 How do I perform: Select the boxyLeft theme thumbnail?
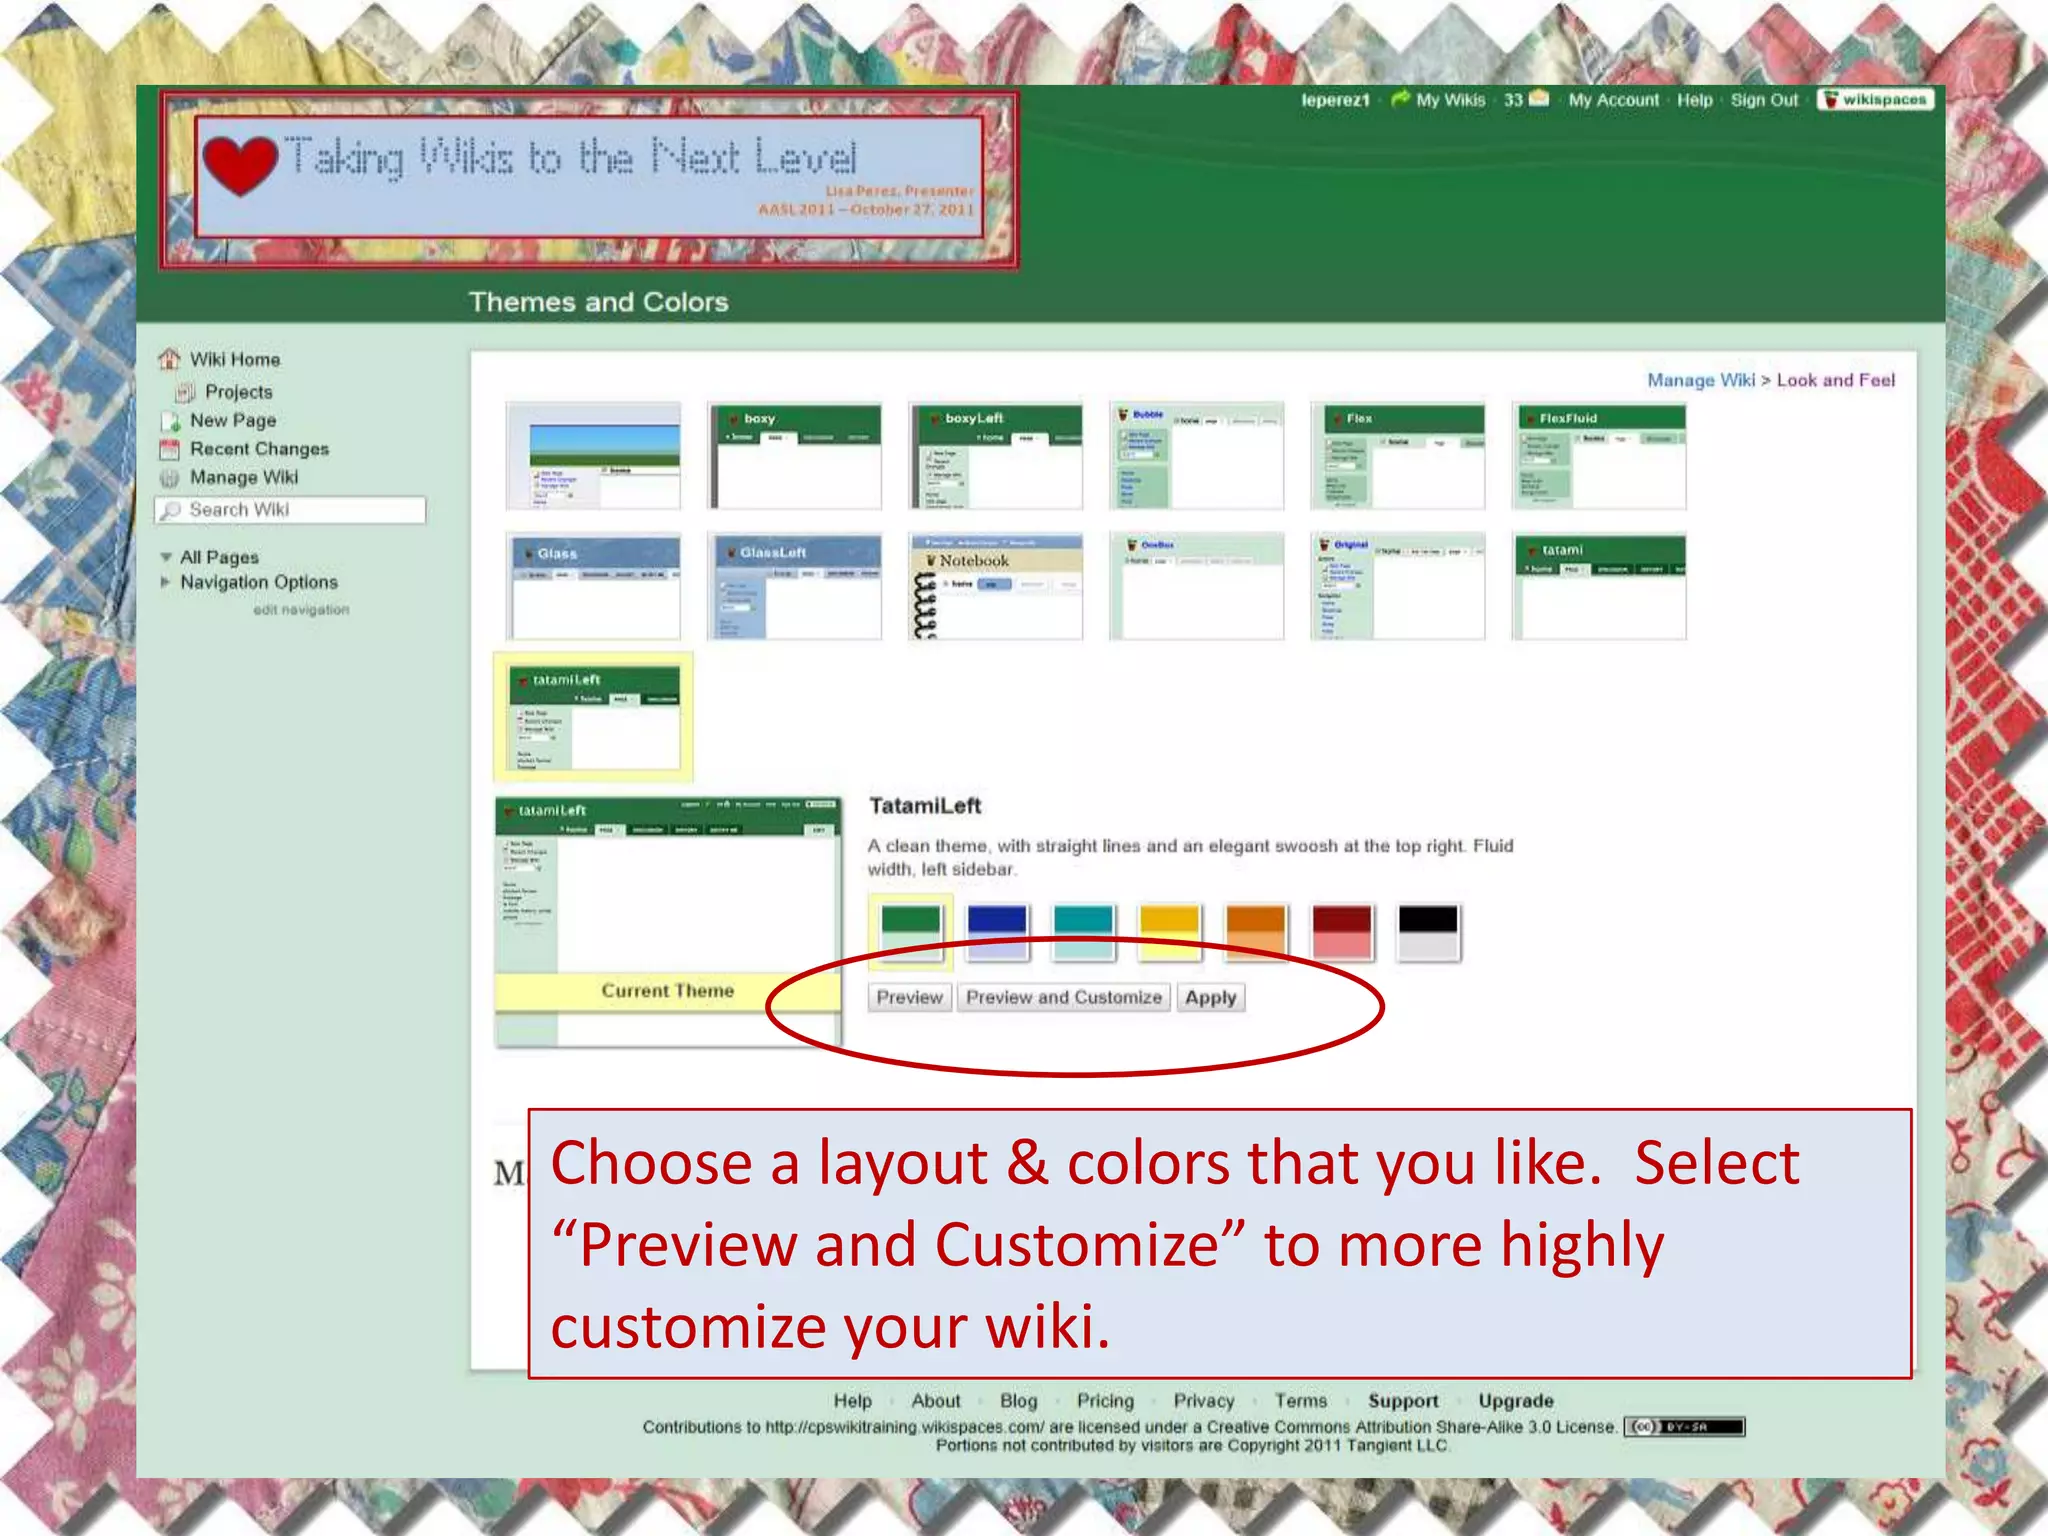point(996,456)
